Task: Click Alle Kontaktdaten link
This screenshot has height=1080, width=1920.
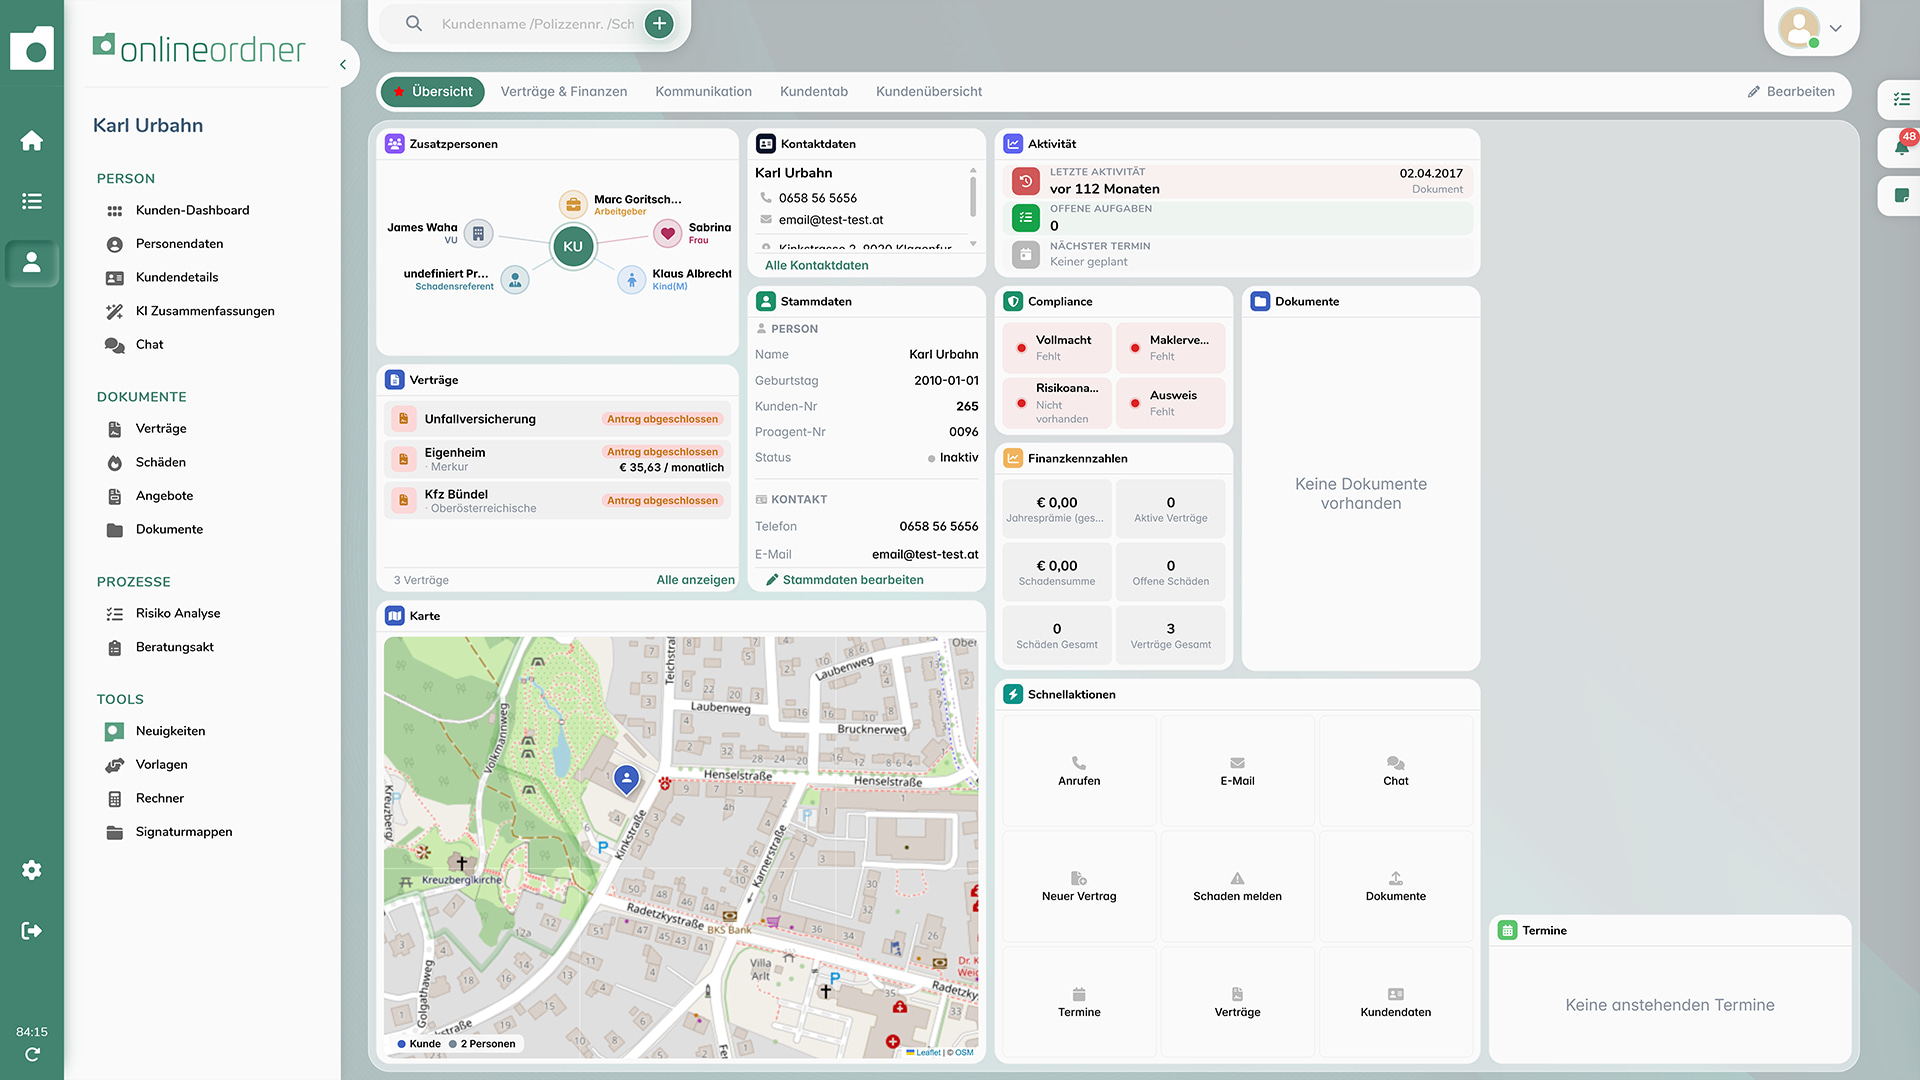Action: tap(816, 265)
